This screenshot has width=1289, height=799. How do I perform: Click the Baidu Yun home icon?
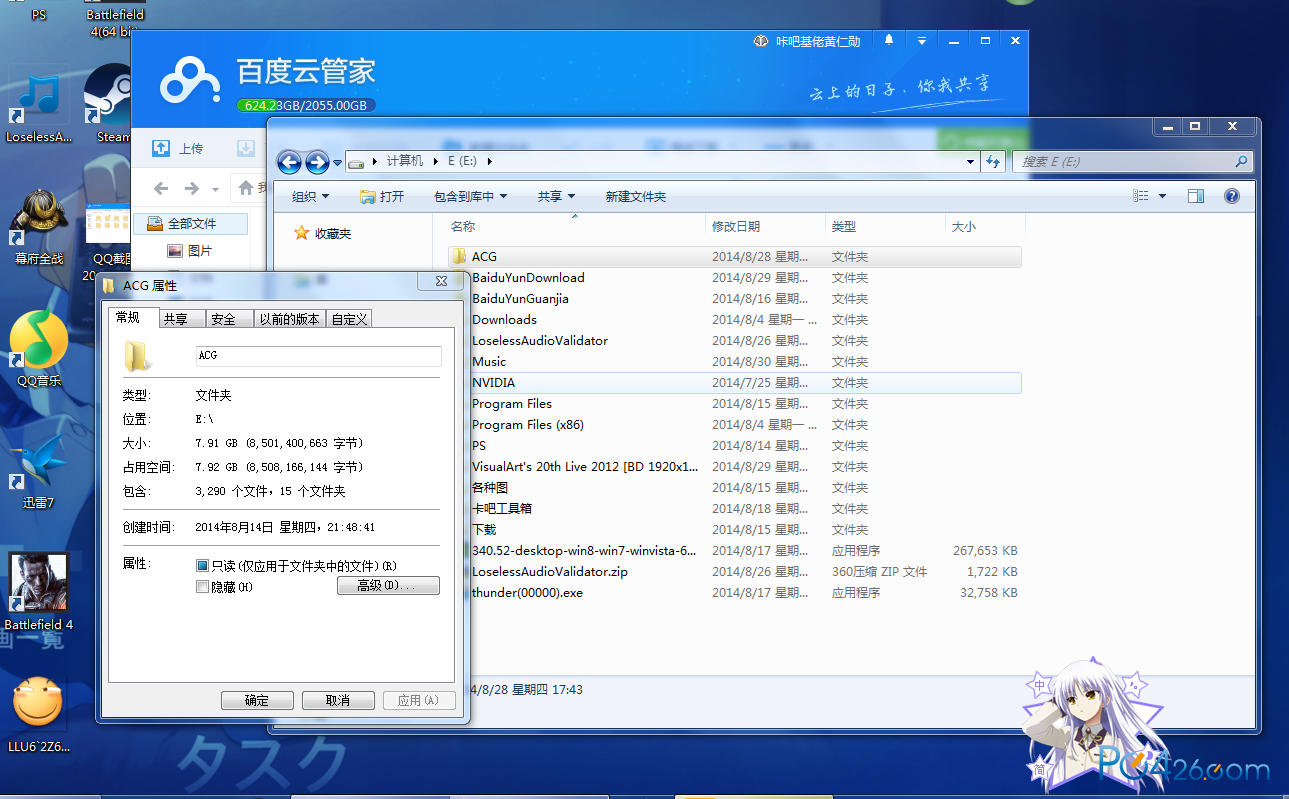pos(246,187)
